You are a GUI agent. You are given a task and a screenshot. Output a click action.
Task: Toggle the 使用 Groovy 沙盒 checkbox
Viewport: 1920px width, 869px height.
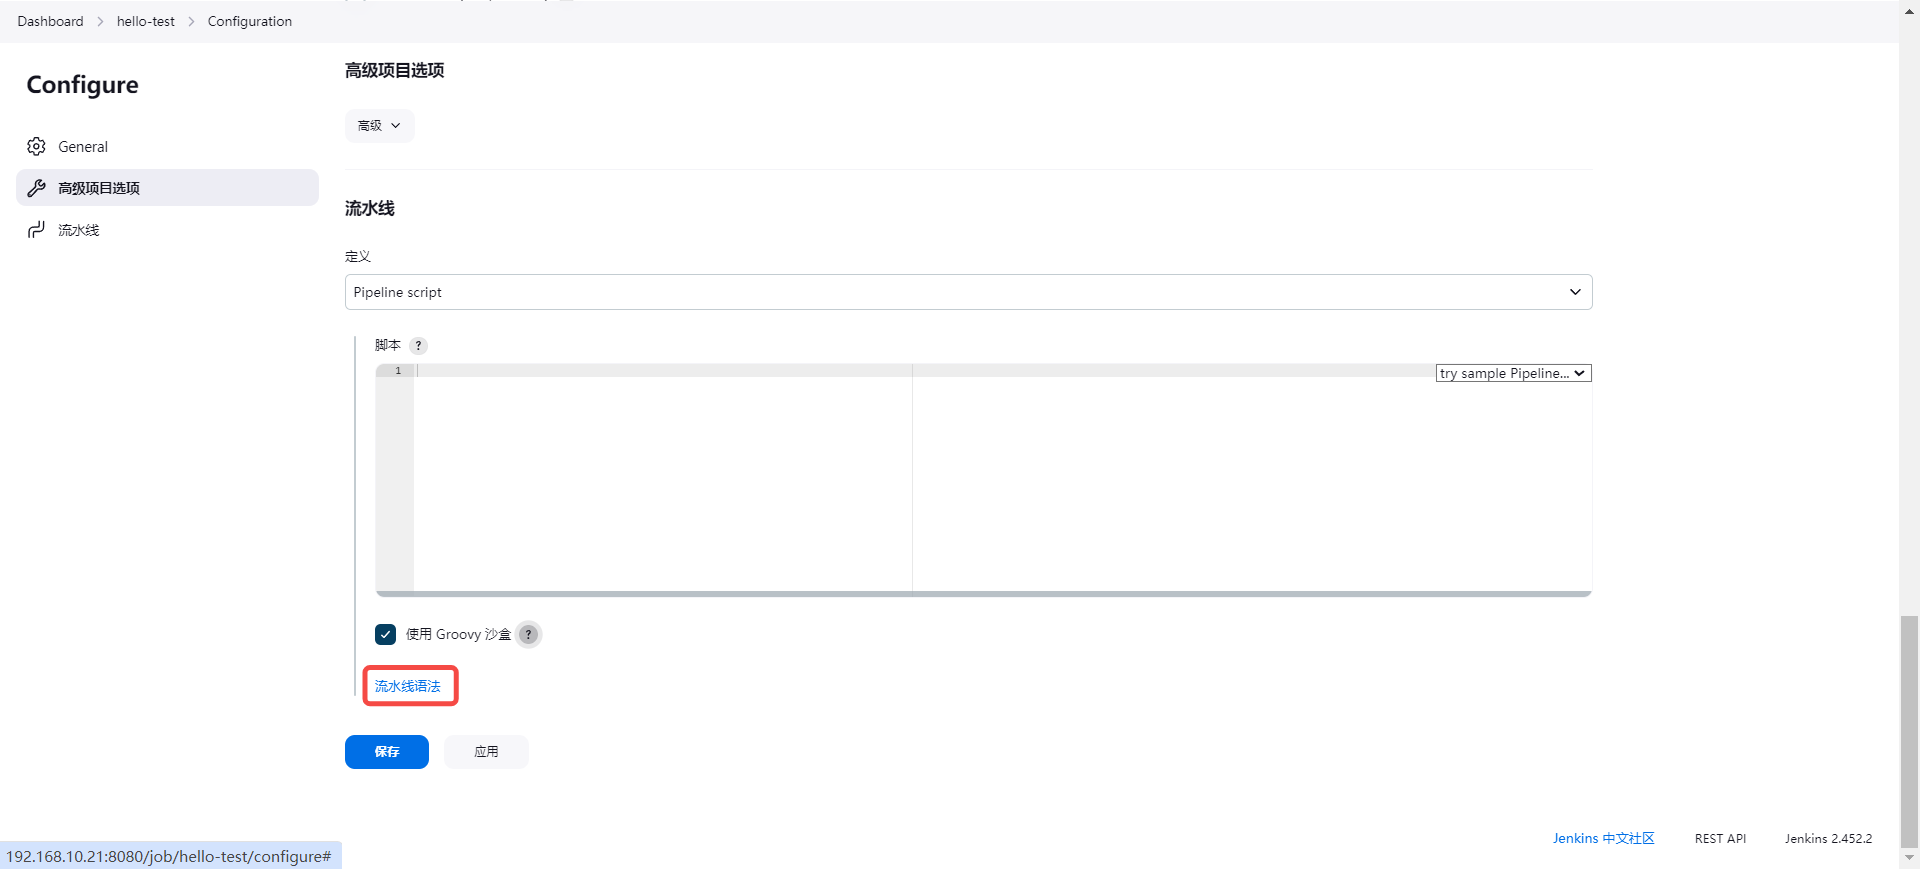[386, 634]
